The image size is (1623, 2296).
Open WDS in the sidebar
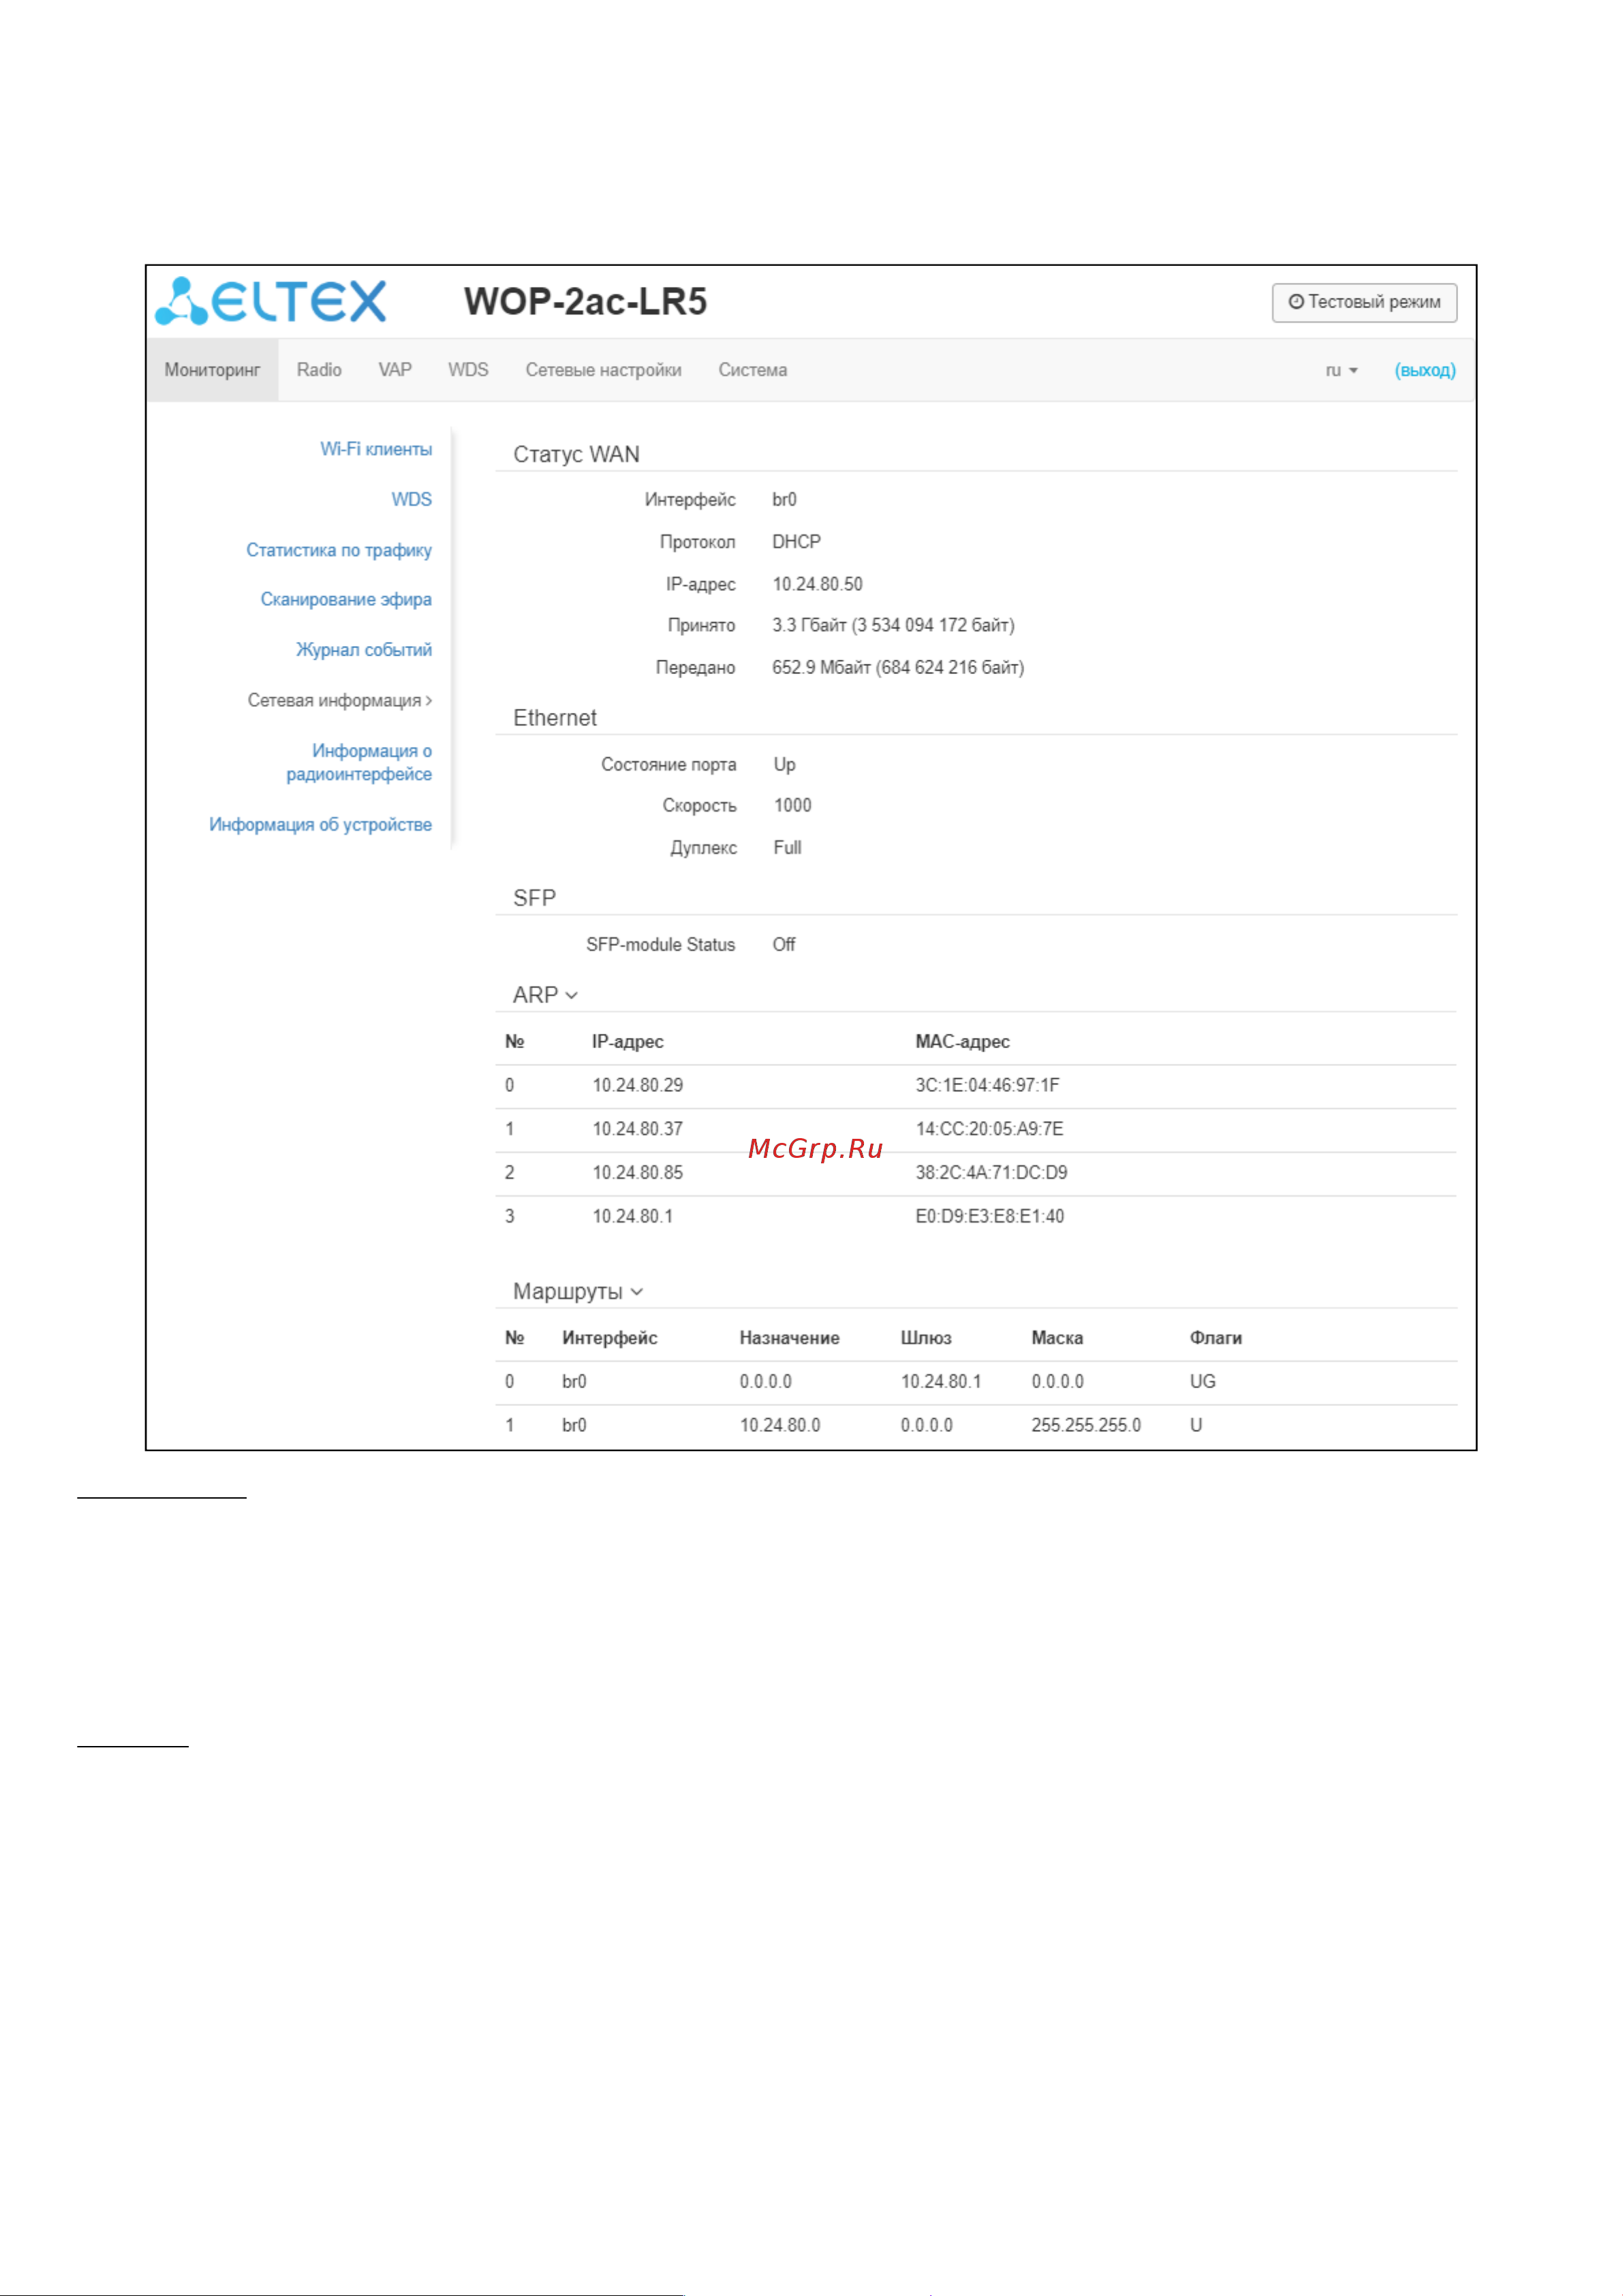click(412, 499)
